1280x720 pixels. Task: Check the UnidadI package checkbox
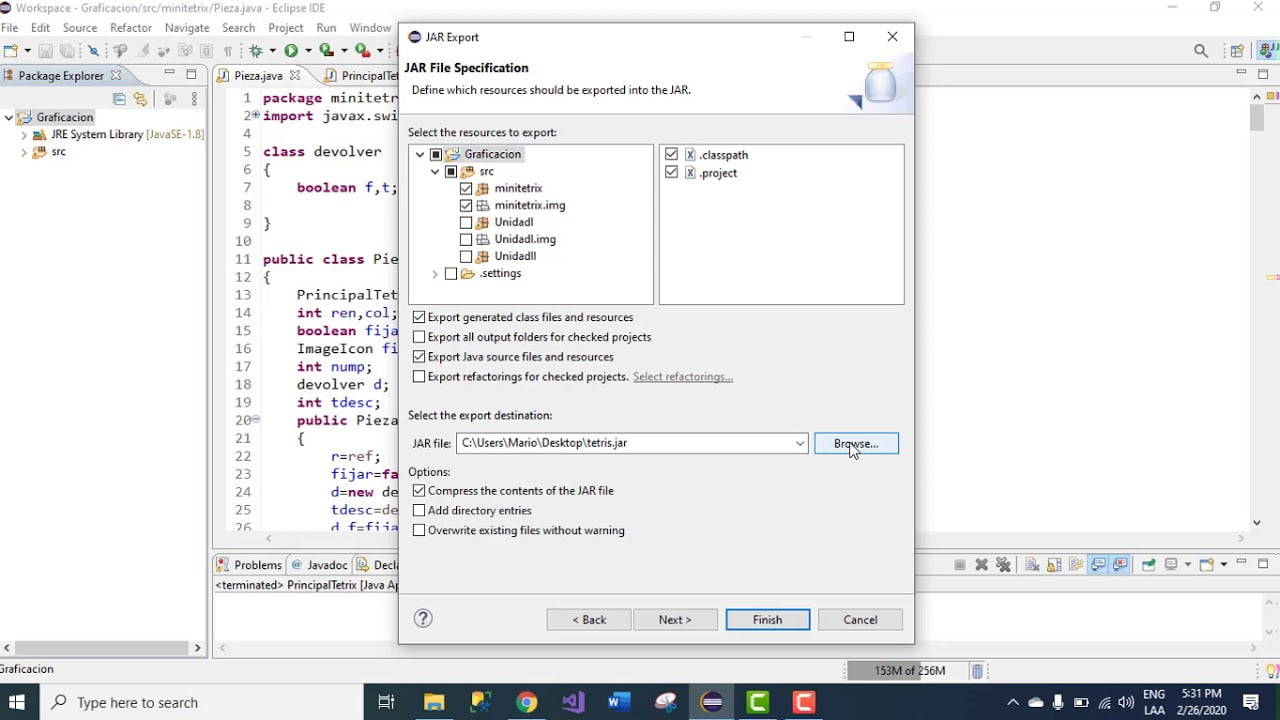pyautogui.click(x=466, y=222)
